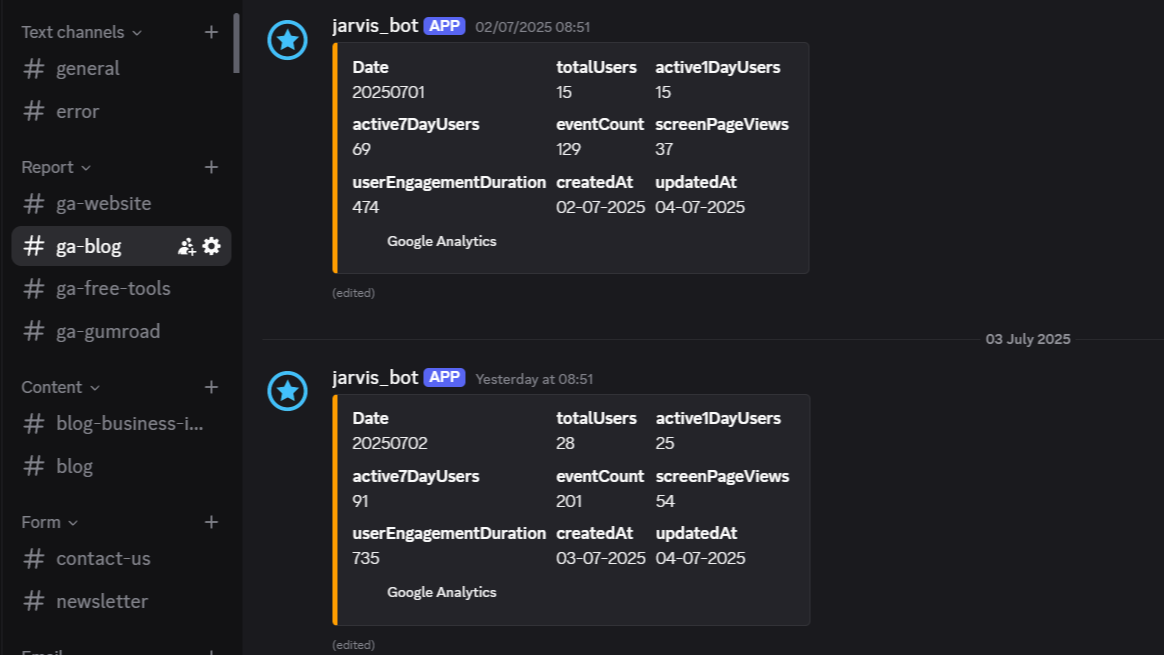Add a channel to Text channels
This screenshot has height=655, width=1164.
(x=211, y=32)
